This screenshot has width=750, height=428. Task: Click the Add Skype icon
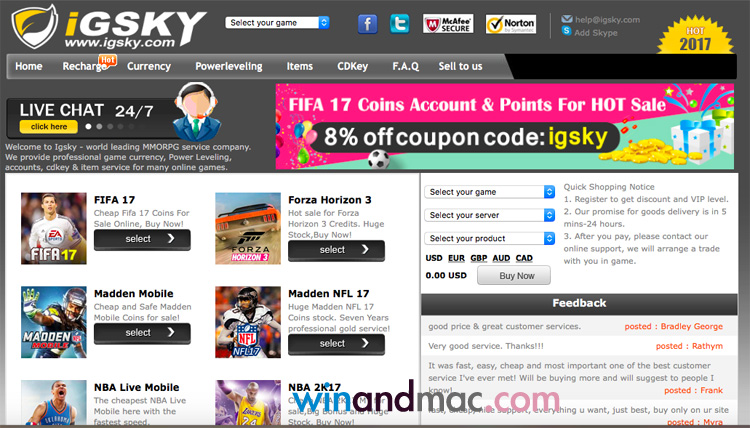(x=567, y=32)
